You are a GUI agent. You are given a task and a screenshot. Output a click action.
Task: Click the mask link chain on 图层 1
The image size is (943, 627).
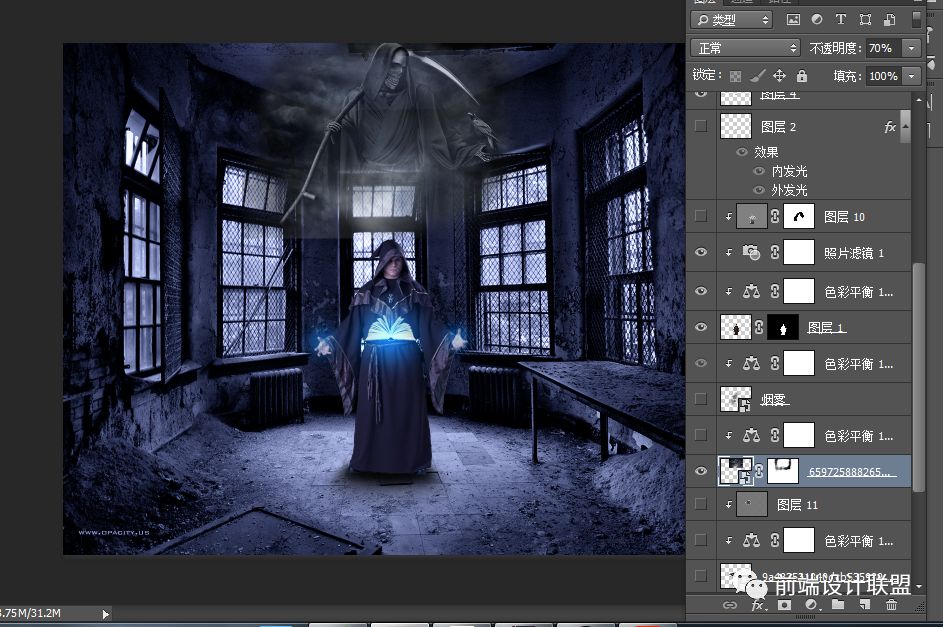[759, 327]
